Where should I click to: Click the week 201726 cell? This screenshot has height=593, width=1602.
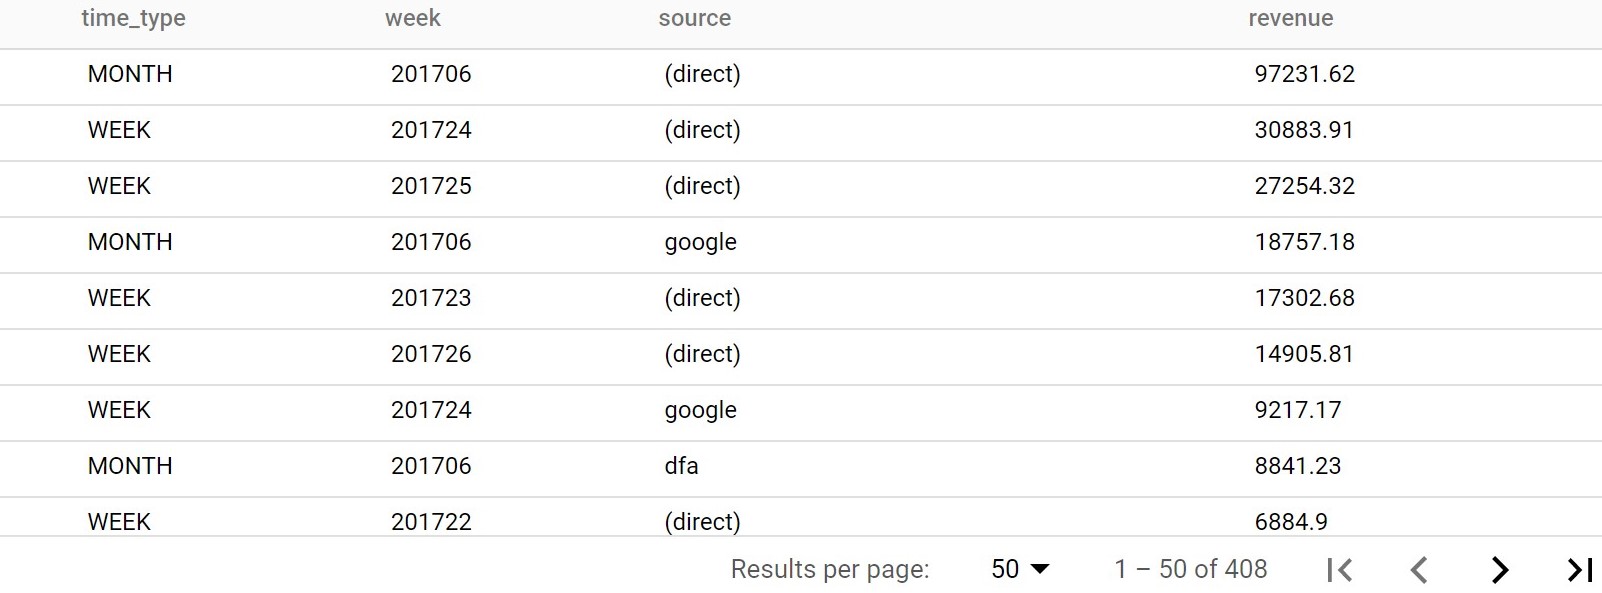point(431,354)
